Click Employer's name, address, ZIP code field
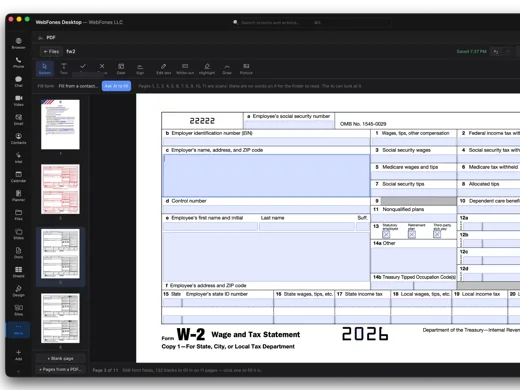Viewport: 520px width, 390px height. point(266,175)
